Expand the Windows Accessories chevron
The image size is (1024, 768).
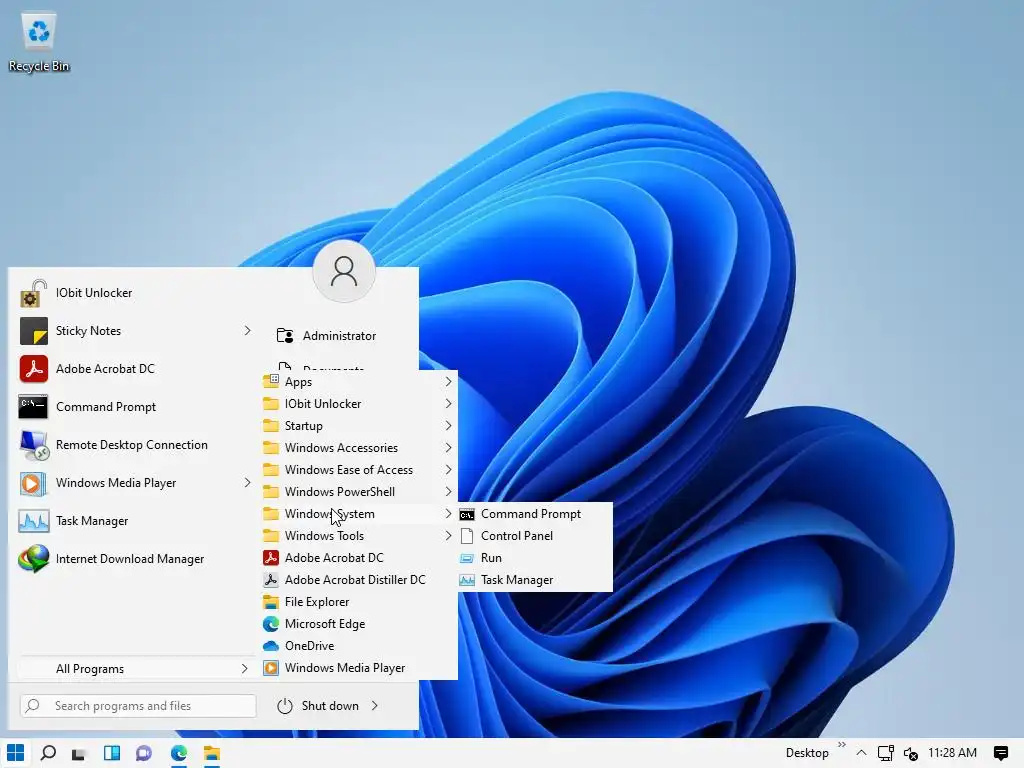click(x=448, y=447)
